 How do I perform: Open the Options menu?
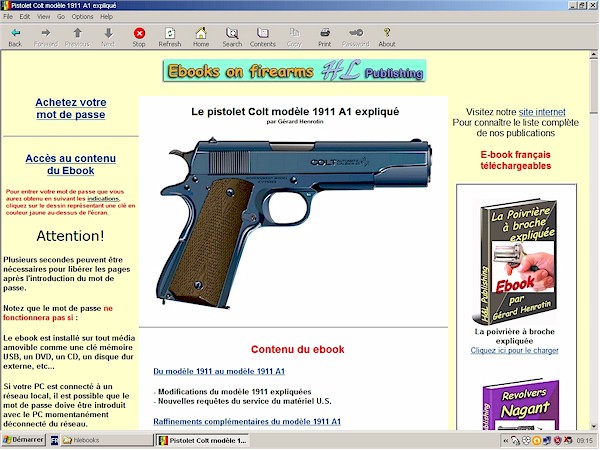(82, 17)
